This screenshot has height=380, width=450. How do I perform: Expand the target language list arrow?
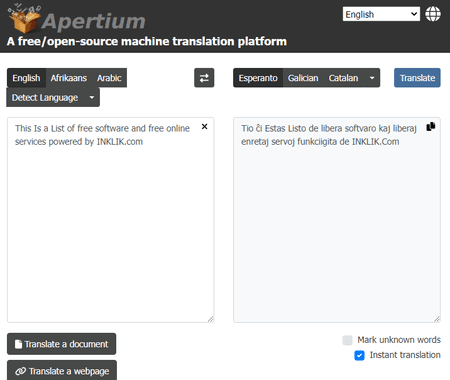pyautogui.click(x=372, y=78)
